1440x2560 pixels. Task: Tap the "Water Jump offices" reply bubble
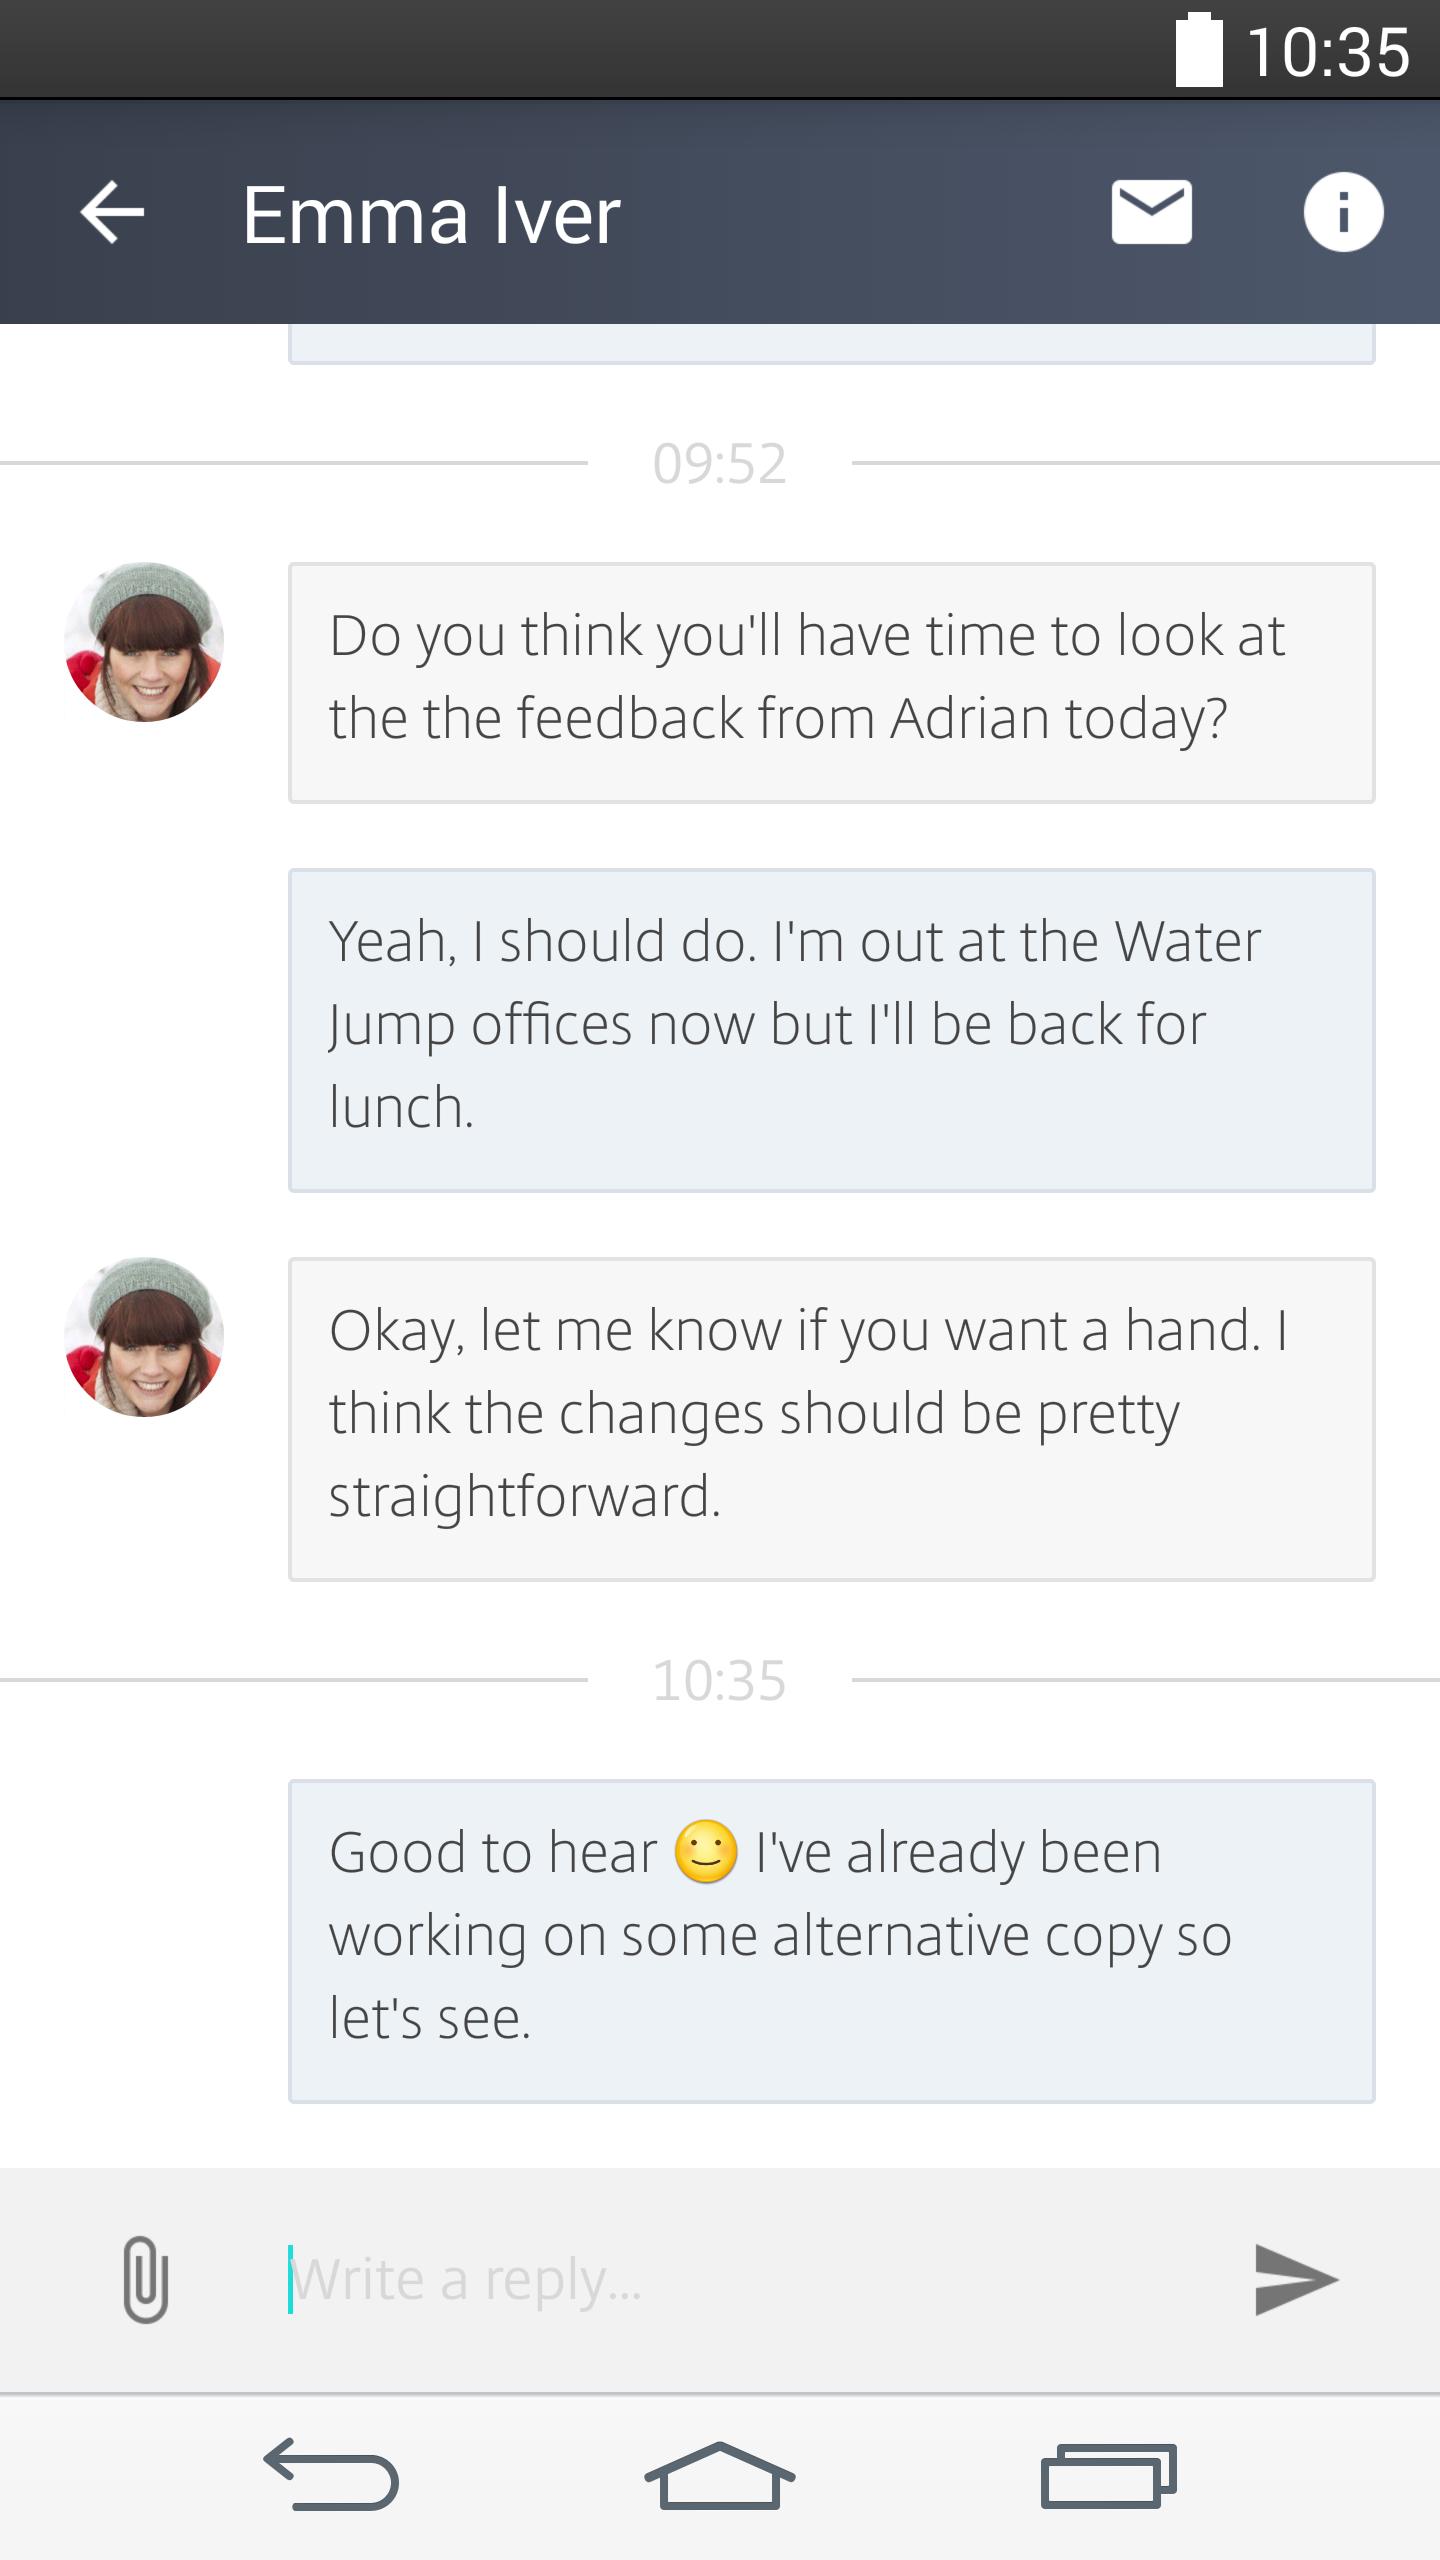pyautogui.click(x=831, y=1030)
